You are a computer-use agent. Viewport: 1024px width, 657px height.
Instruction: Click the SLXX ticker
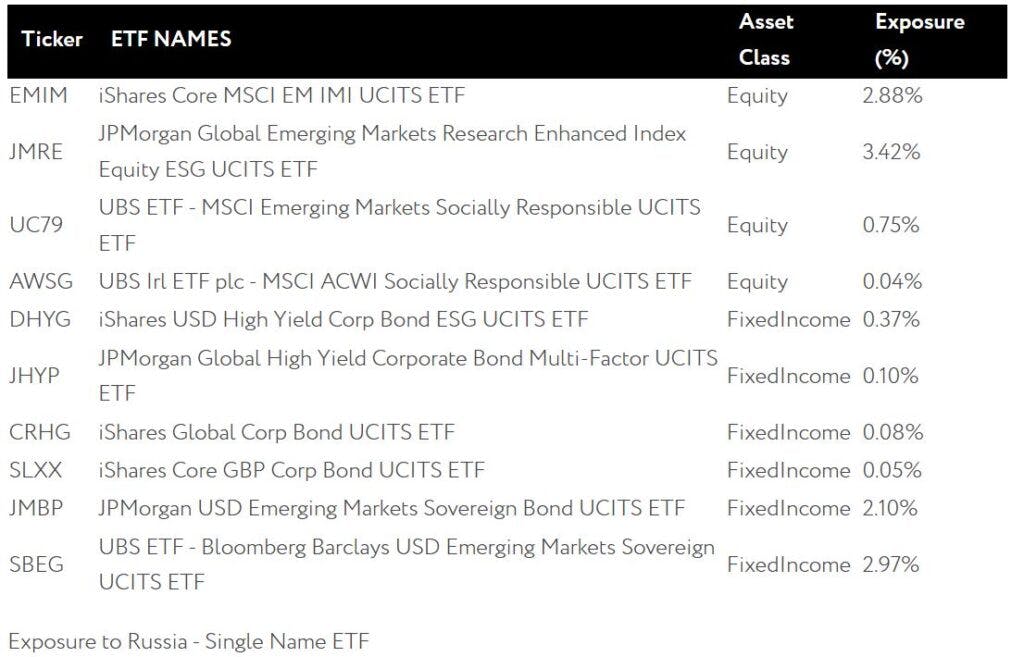click(35, 470)
